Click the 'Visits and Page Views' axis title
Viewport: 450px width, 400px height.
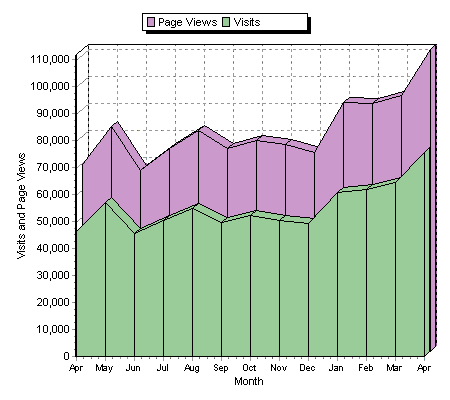pyautogui.click(x=21, y=206)
